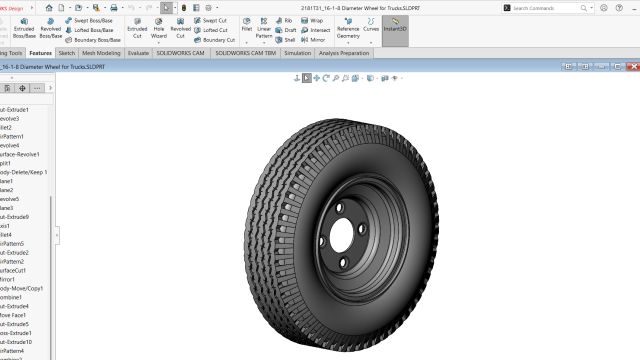This screenshot has width=640, height=360.
Task: Open the Options gear icon
Action: pos(209,8)
